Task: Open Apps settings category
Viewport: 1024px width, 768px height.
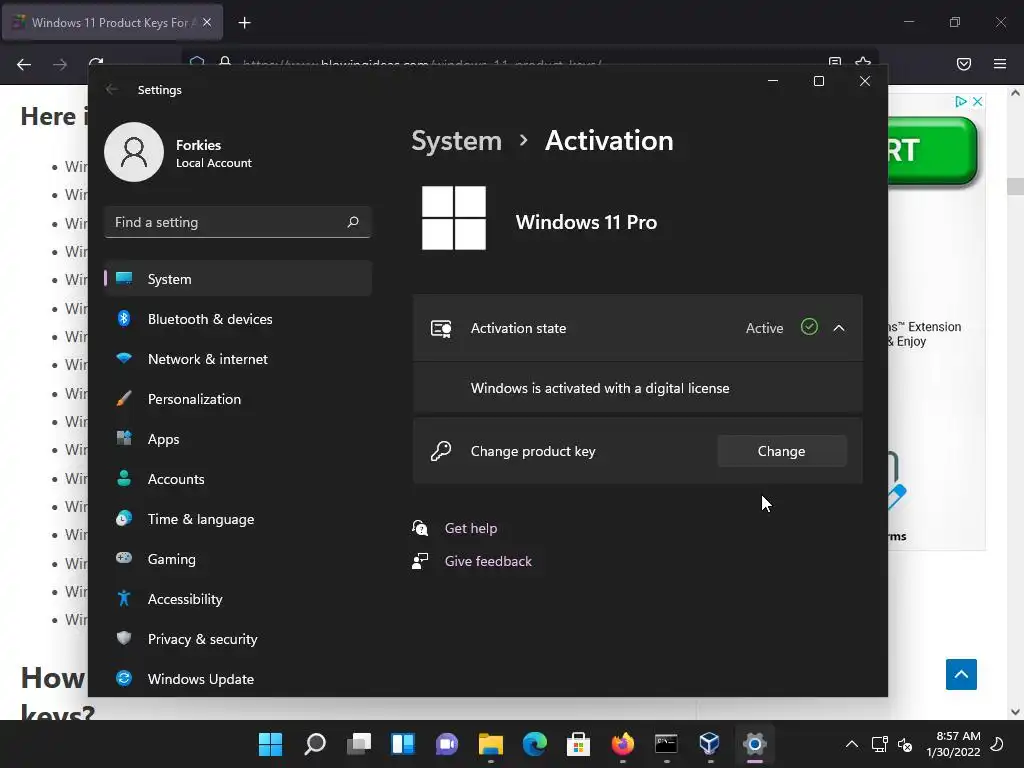Action: click(x=238, y=439)
